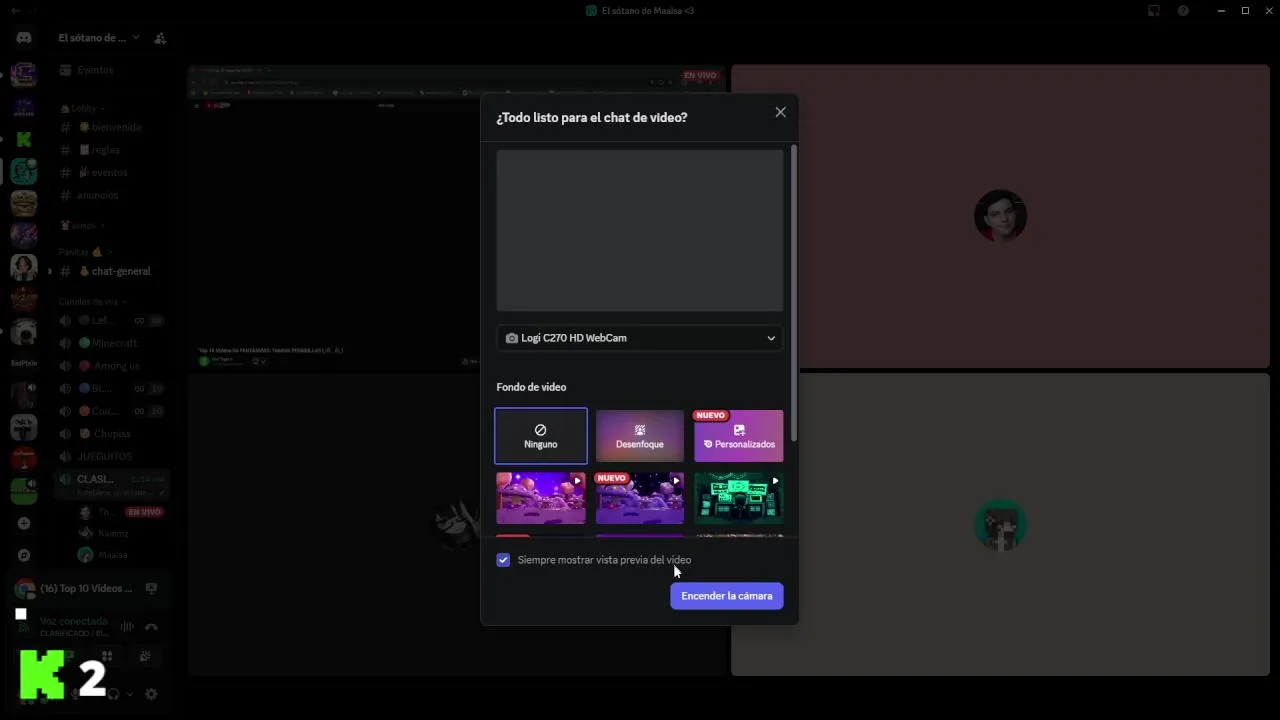Open the girl avatar server icon
1280x720 pixels.
24,267
